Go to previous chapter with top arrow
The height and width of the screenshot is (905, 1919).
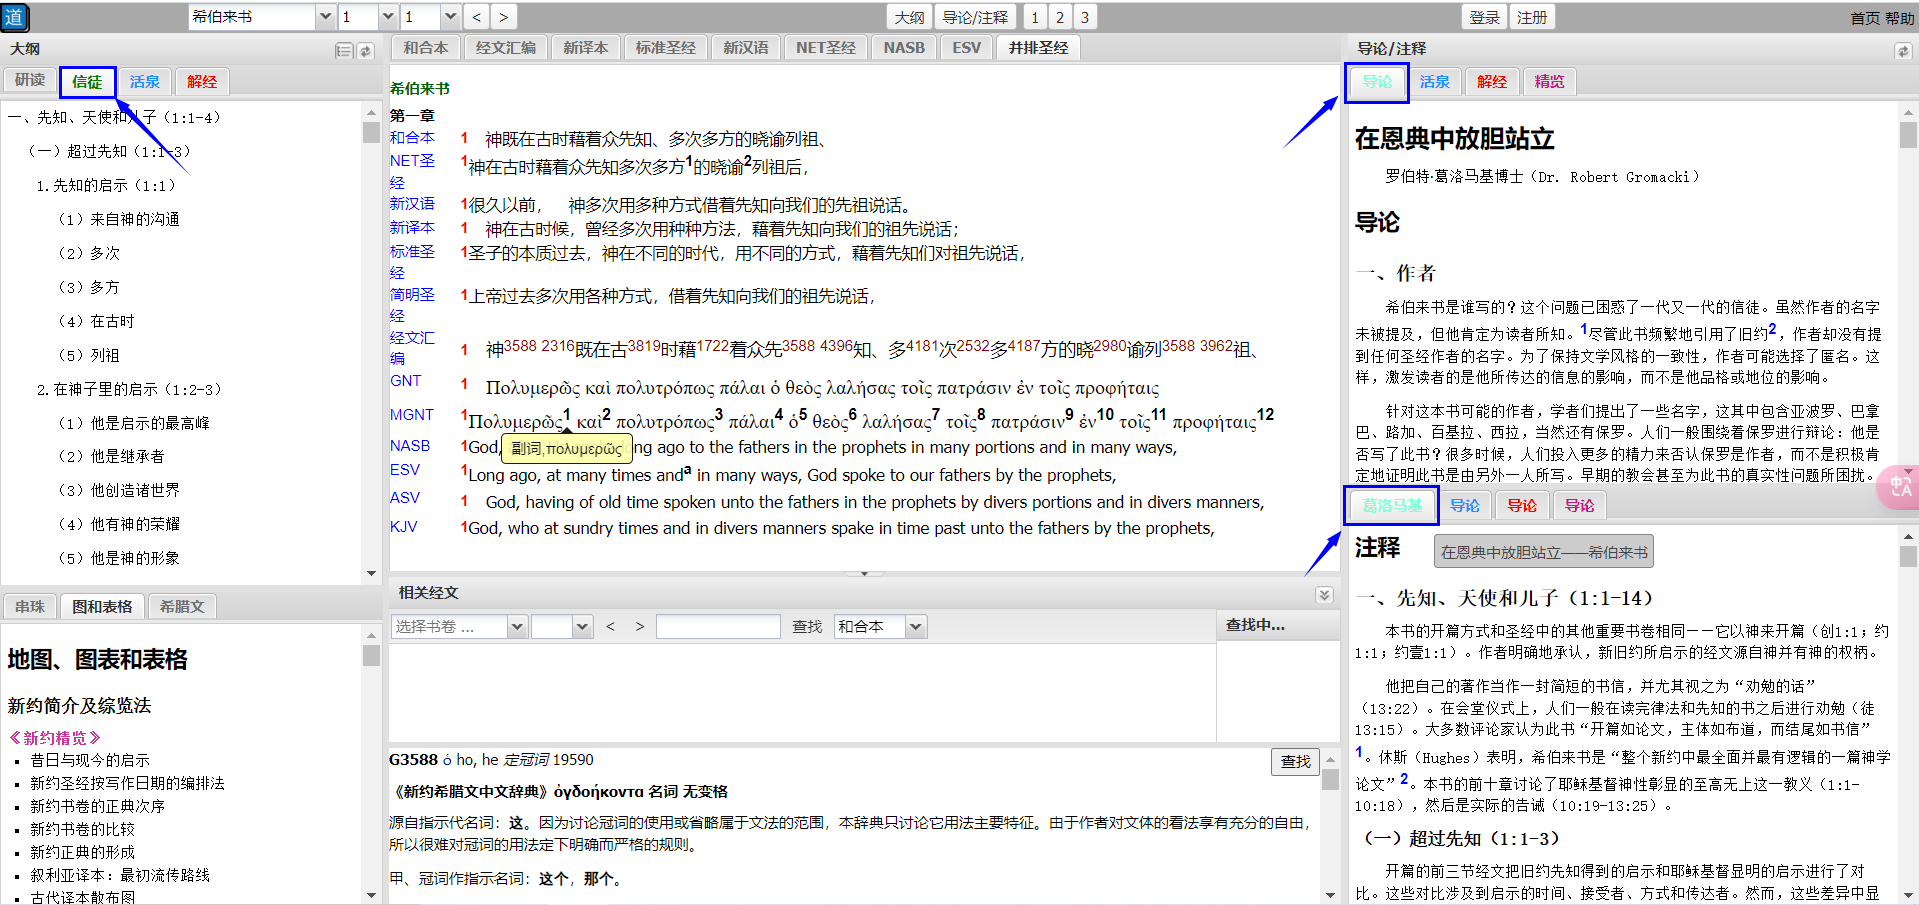click(476, 17)
